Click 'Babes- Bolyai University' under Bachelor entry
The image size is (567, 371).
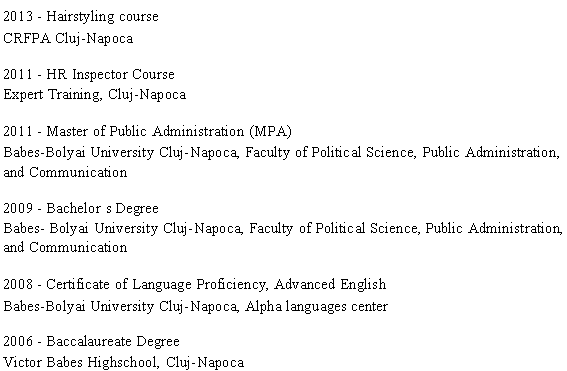tap(81, 229)
